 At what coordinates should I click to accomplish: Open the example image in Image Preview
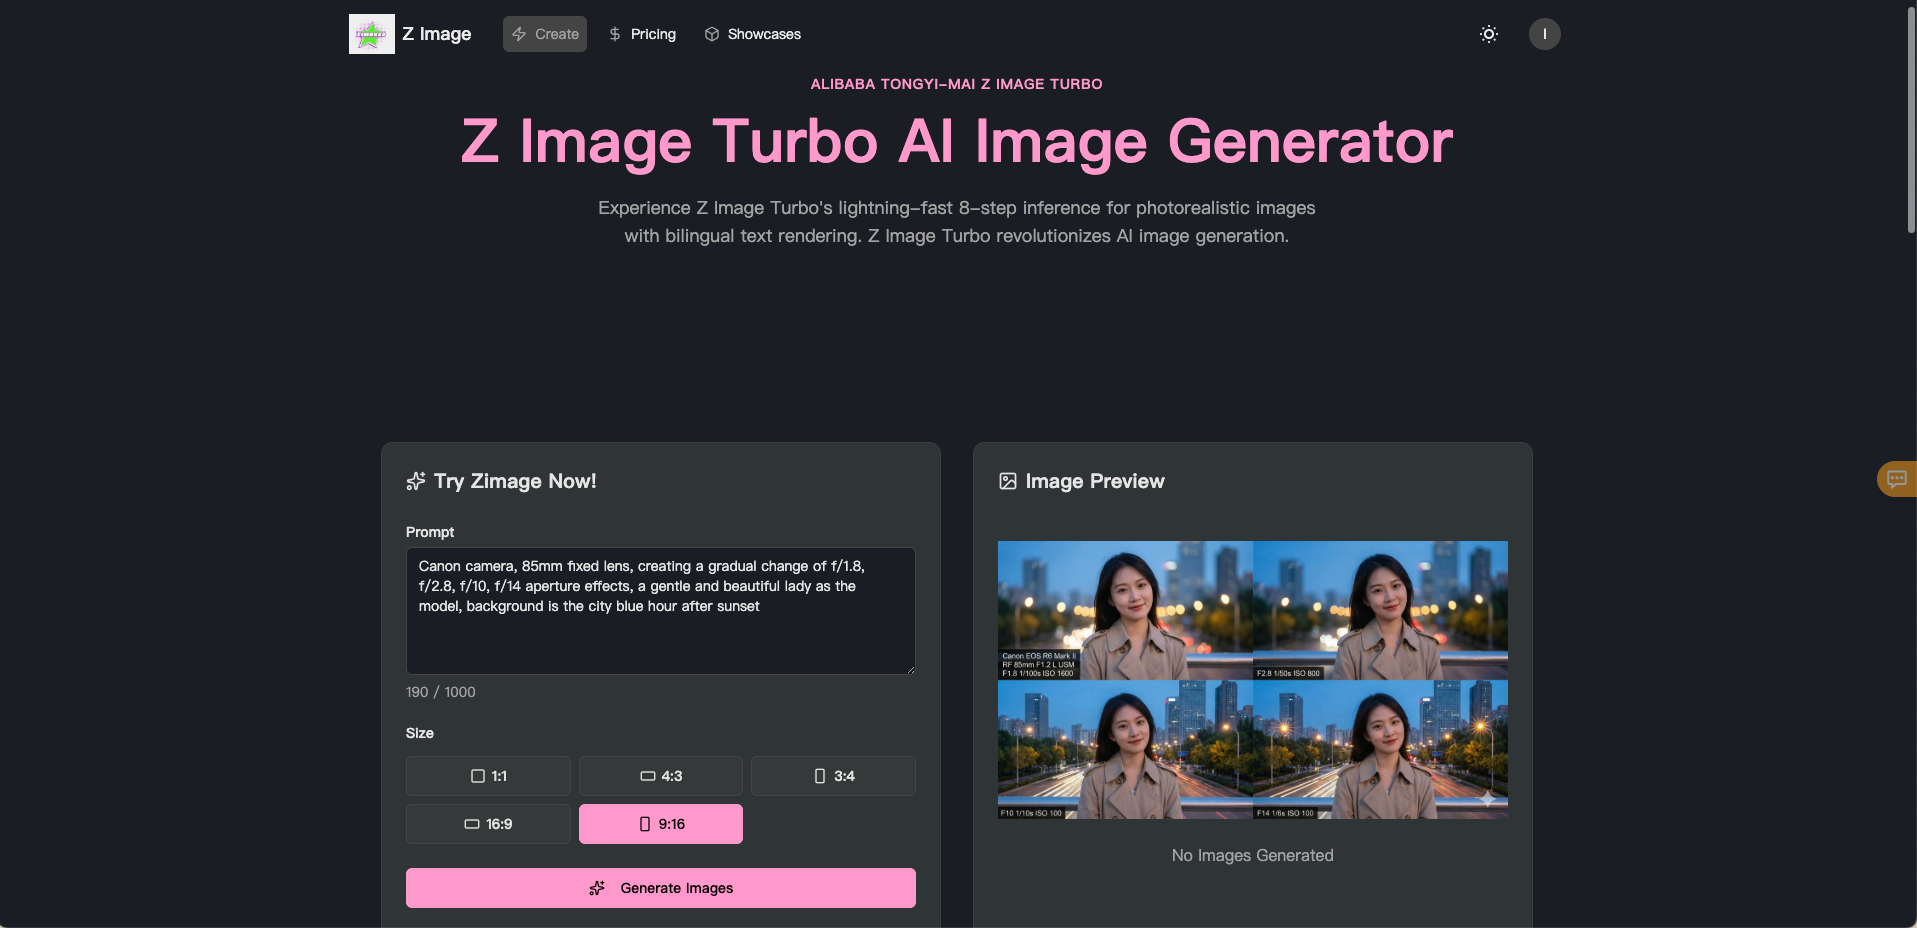(x=1253, y=680)
